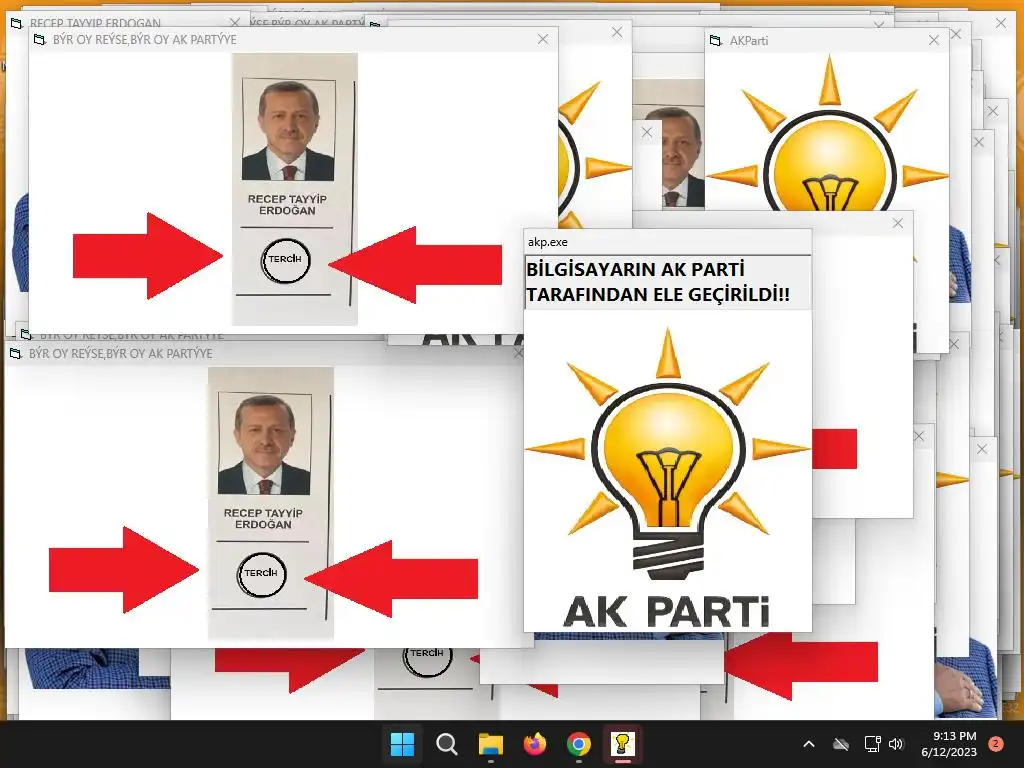Open the red notification badge showing 2
The image size is (1024, 768).
click(996, 744)
